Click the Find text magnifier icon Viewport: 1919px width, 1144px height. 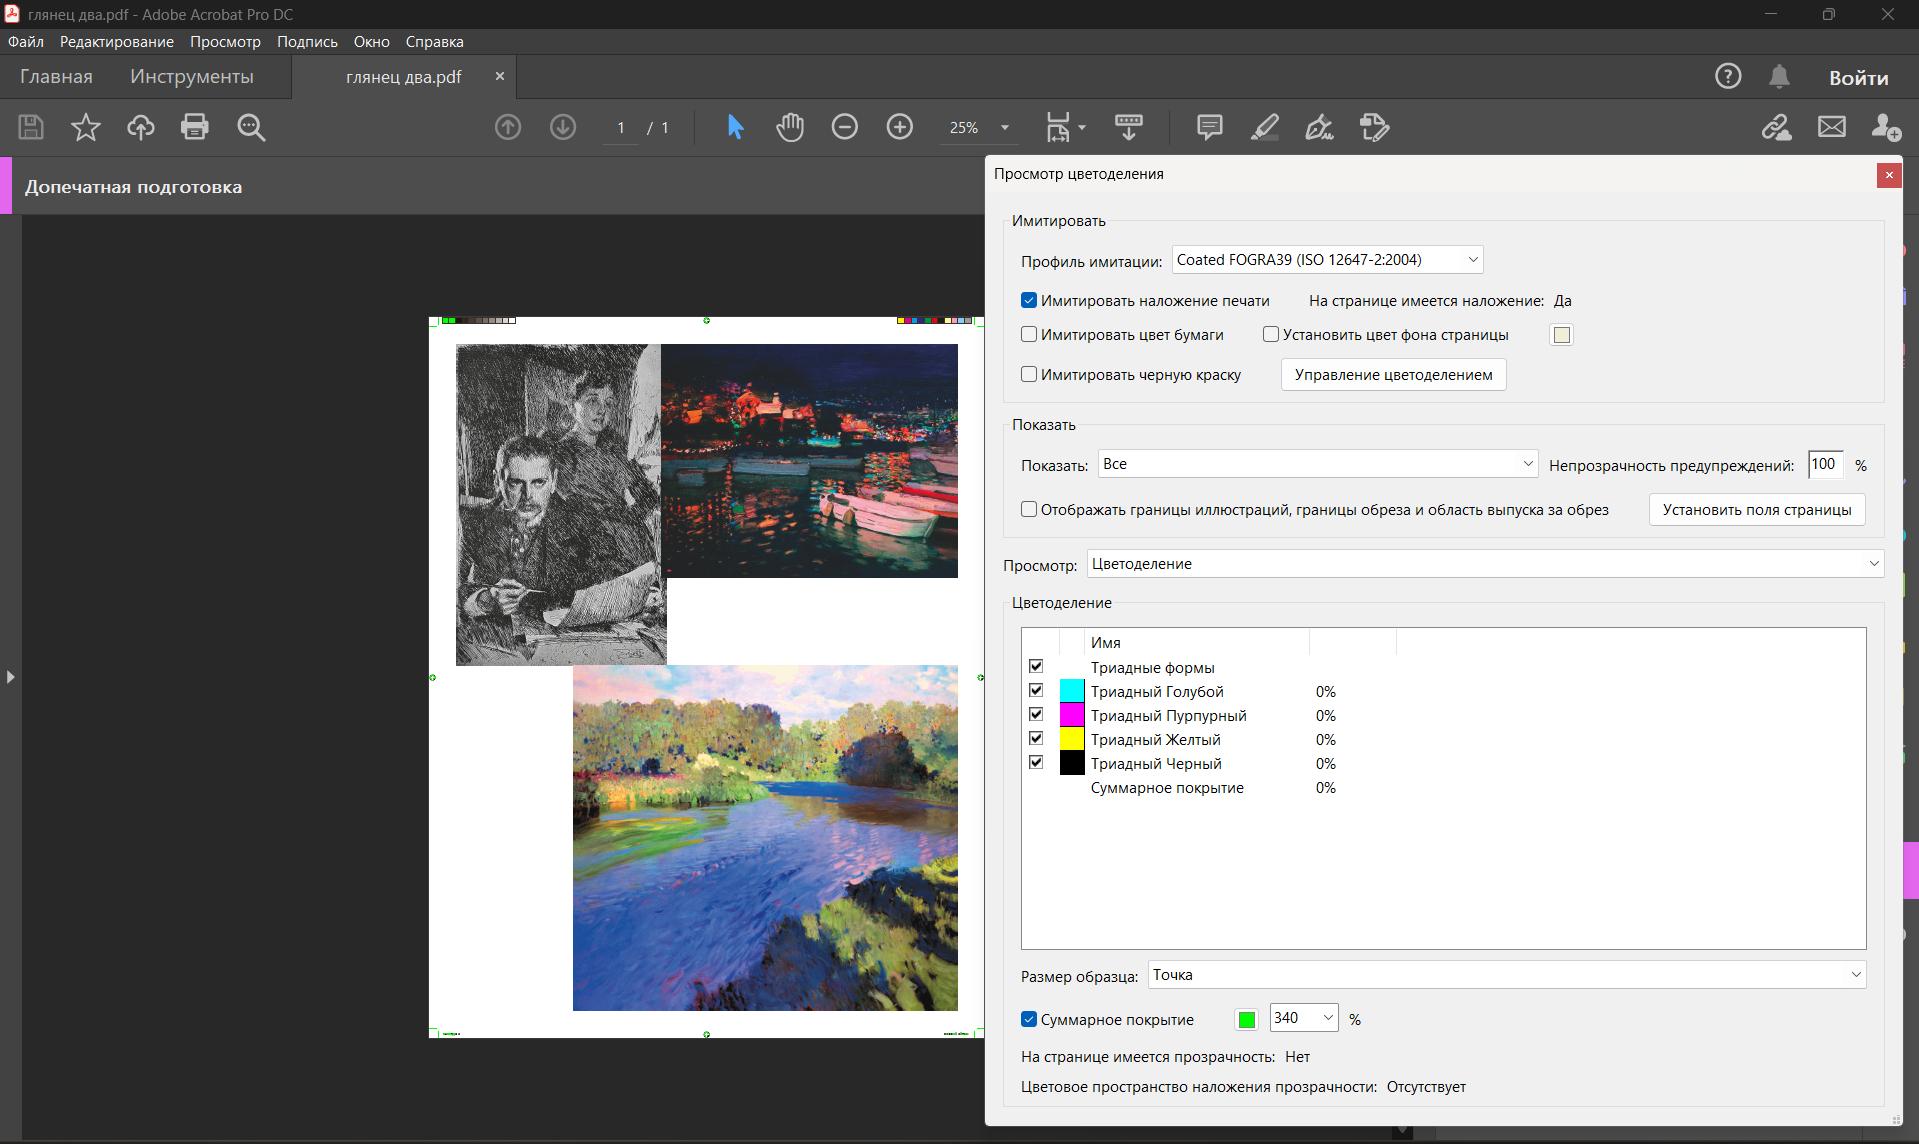251,127
